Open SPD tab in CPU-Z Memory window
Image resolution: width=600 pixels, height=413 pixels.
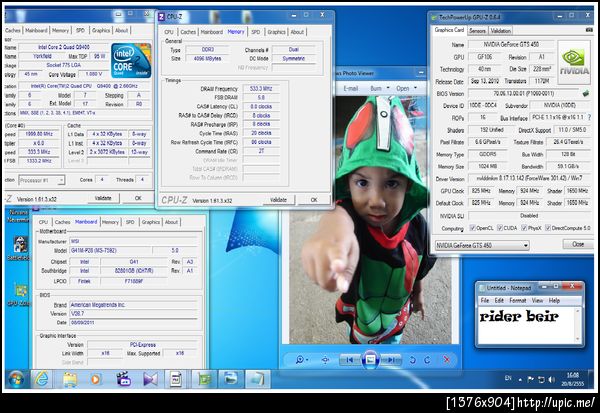256,32
